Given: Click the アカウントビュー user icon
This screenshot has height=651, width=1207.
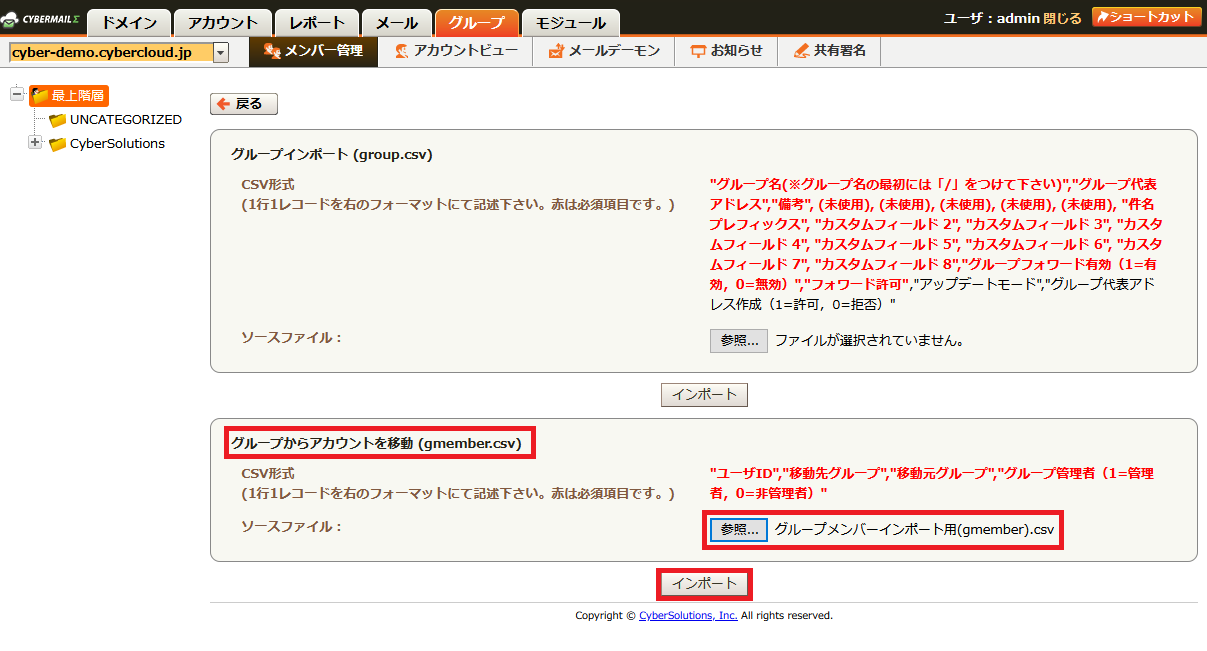Looking at the screenshot, I should (x=401, y=51).
